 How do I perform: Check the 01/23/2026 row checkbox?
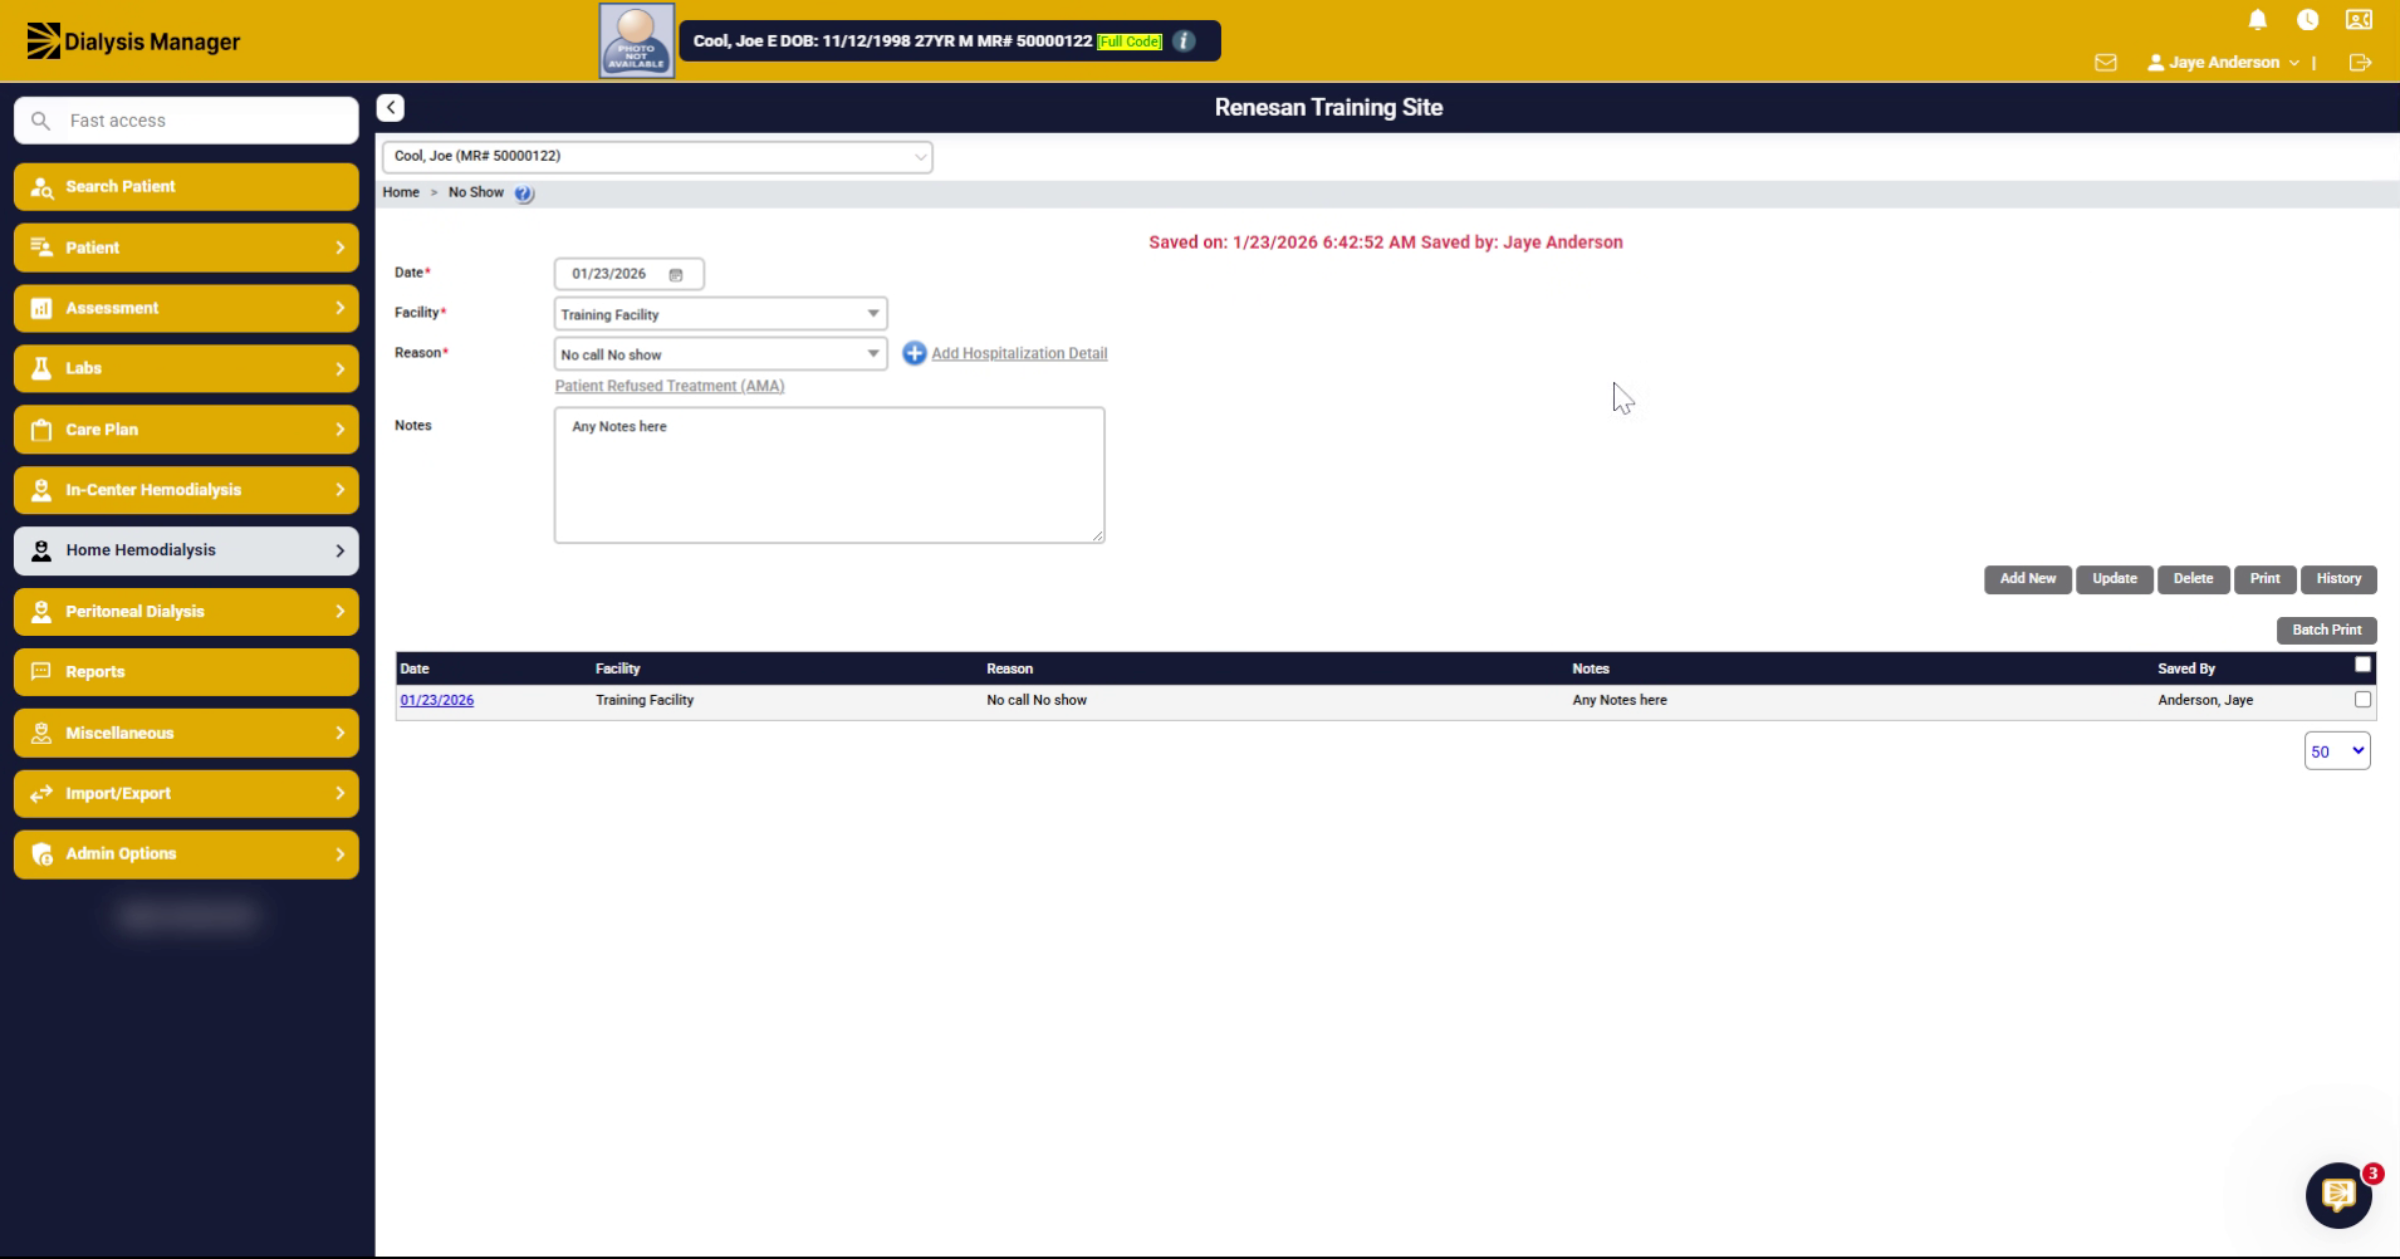tap(2362, 699)
